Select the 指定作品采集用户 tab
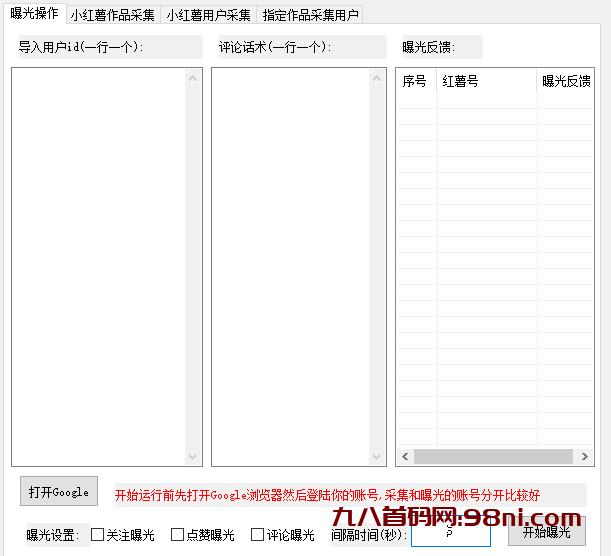611x556 pixels. (310, 15)
